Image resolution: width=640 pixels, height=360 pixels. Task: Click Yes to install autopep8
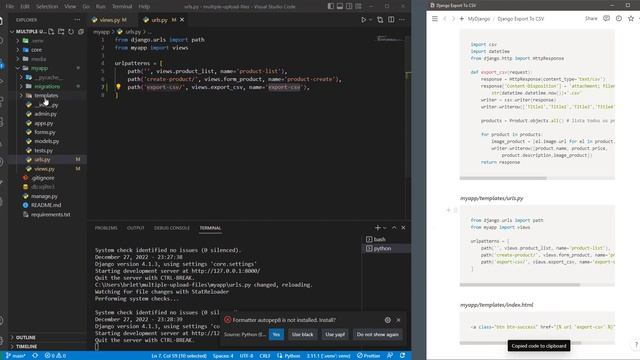(x=276, y=334)
